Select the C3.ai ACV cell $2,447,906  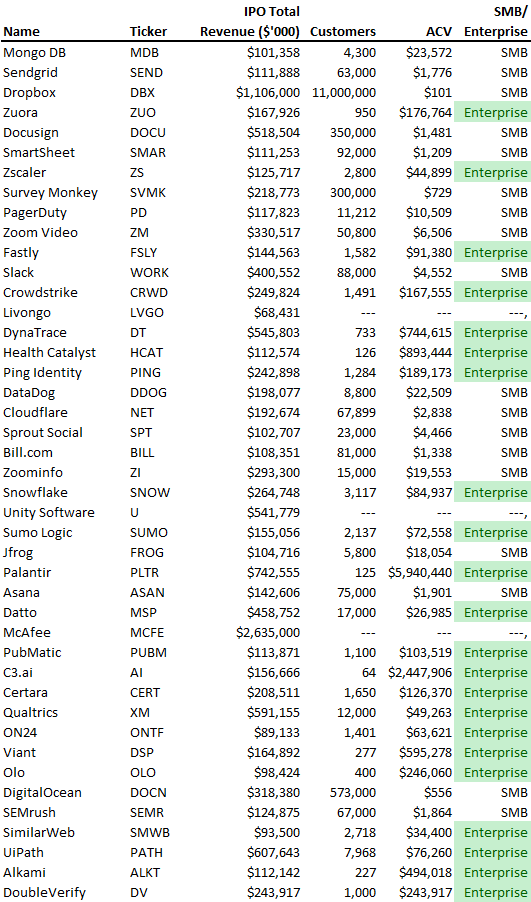click(x=420, y=672)
